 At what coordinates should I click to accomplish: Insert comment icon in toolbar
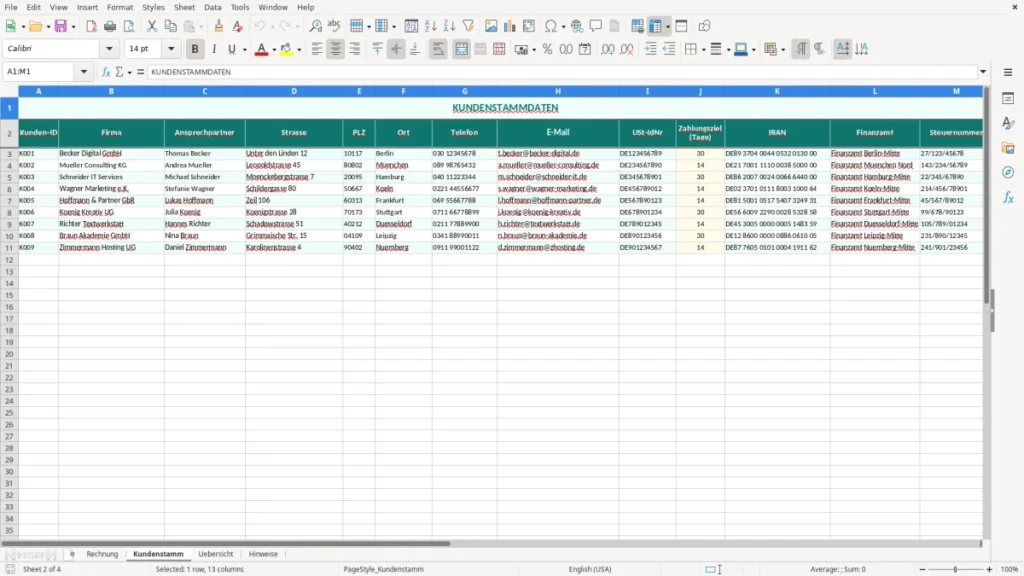coord(596,26)
